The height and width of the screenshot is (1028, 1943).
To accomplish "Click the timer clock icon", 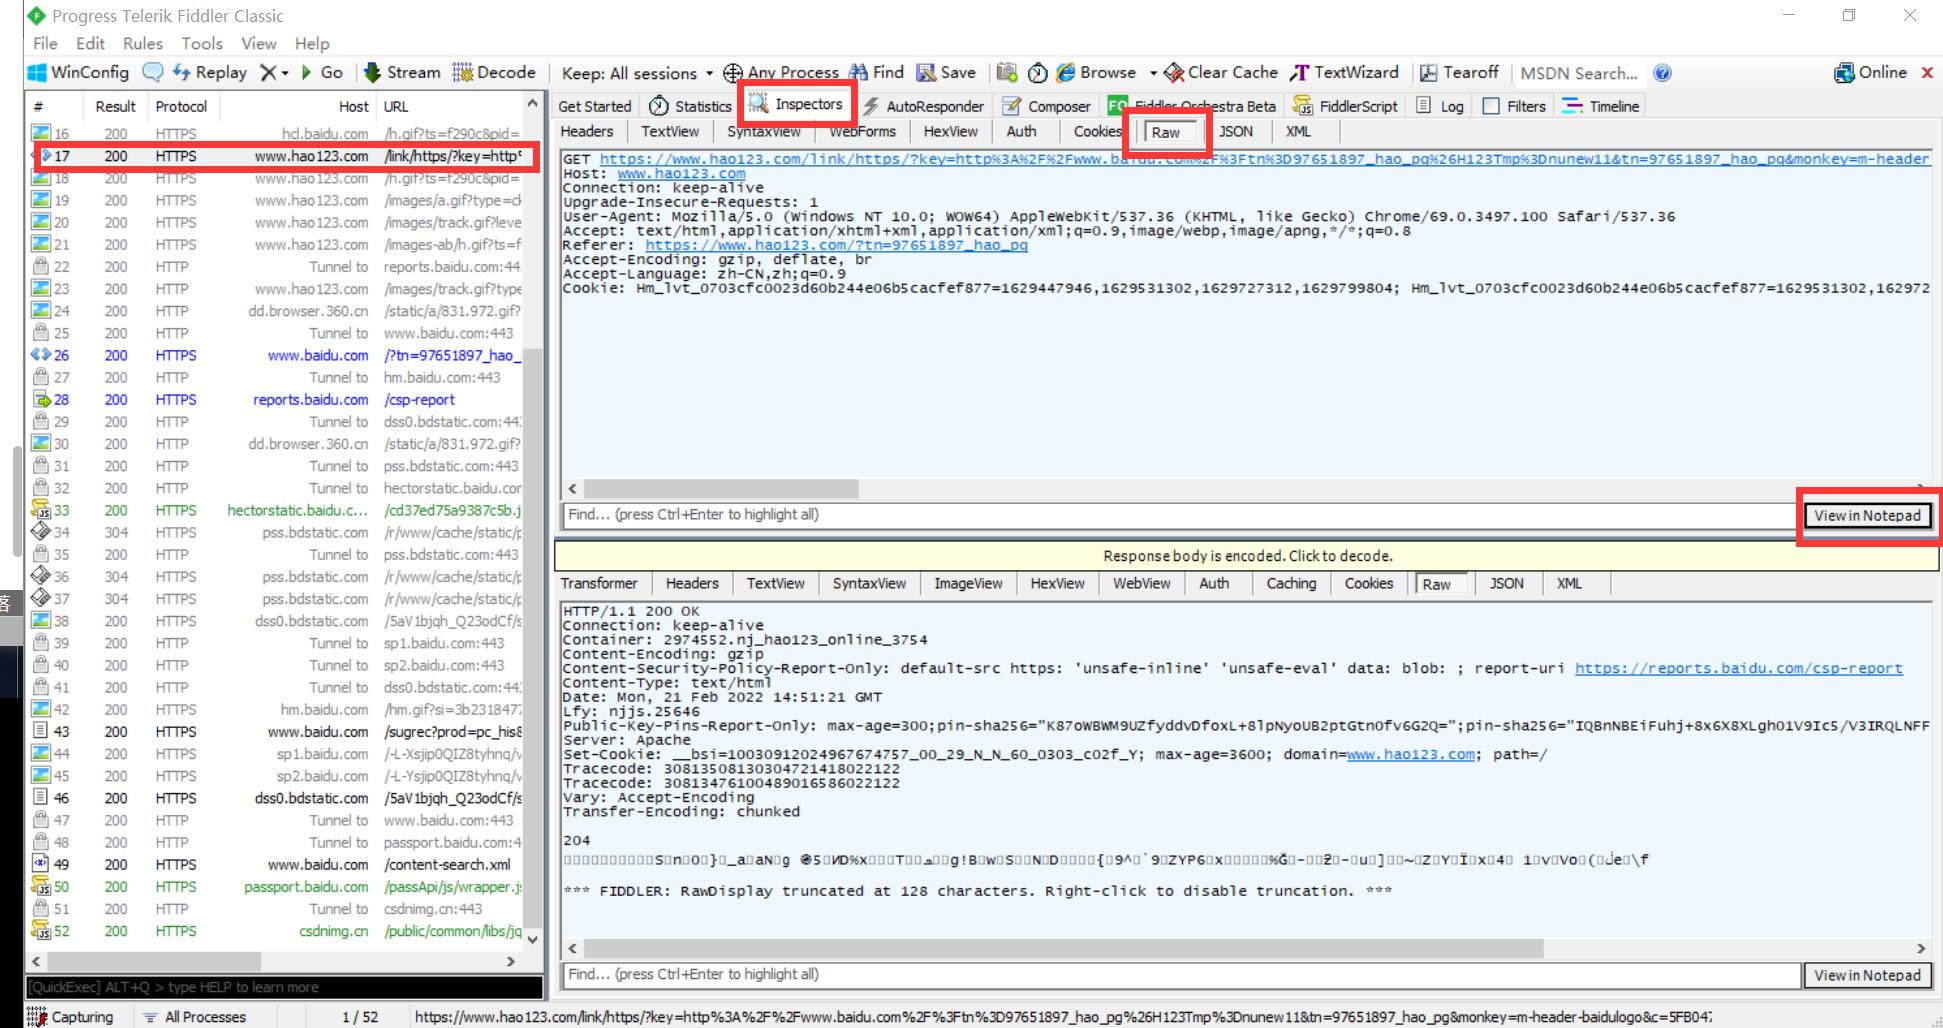I will coord(1038,73).
